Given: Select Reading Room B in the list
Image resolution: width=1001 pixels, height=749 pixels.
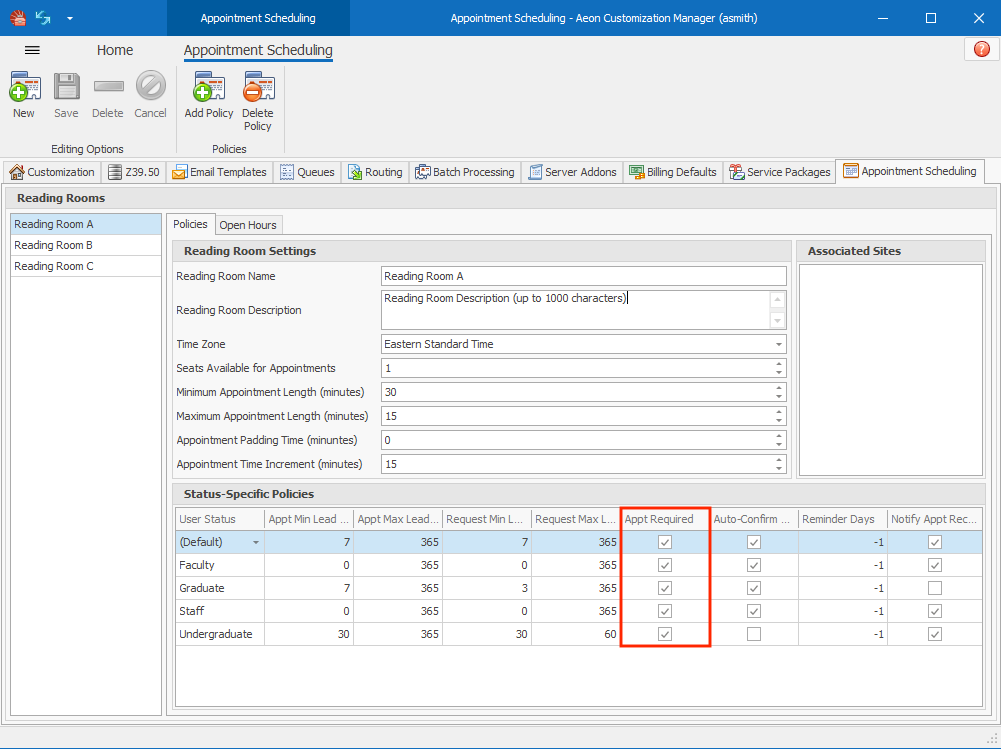Looking at the screenshot, I should point(54,245).
